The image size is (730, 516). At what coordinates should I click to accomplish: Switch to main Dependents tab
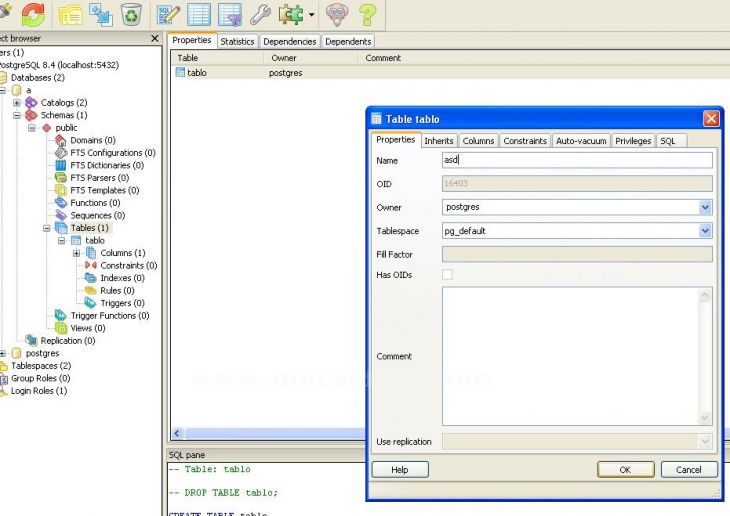point(348,41)
